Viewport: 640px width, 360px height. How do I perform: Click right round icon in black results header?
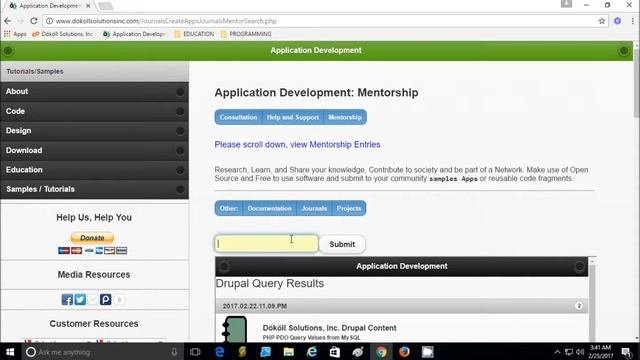click(x=579, y=267)
